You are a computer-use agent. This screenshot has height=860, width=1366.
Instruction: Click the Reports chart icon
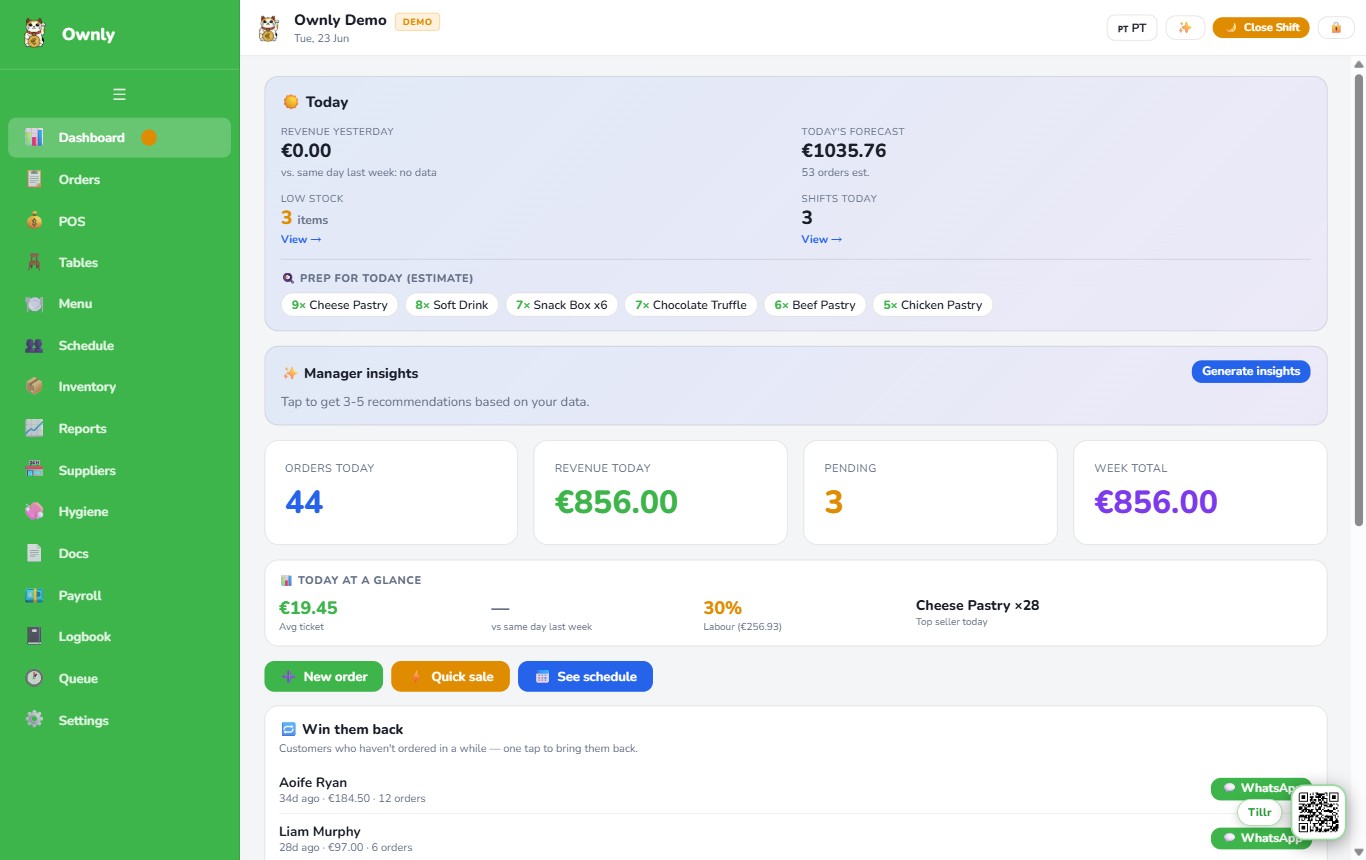(35, 429)
